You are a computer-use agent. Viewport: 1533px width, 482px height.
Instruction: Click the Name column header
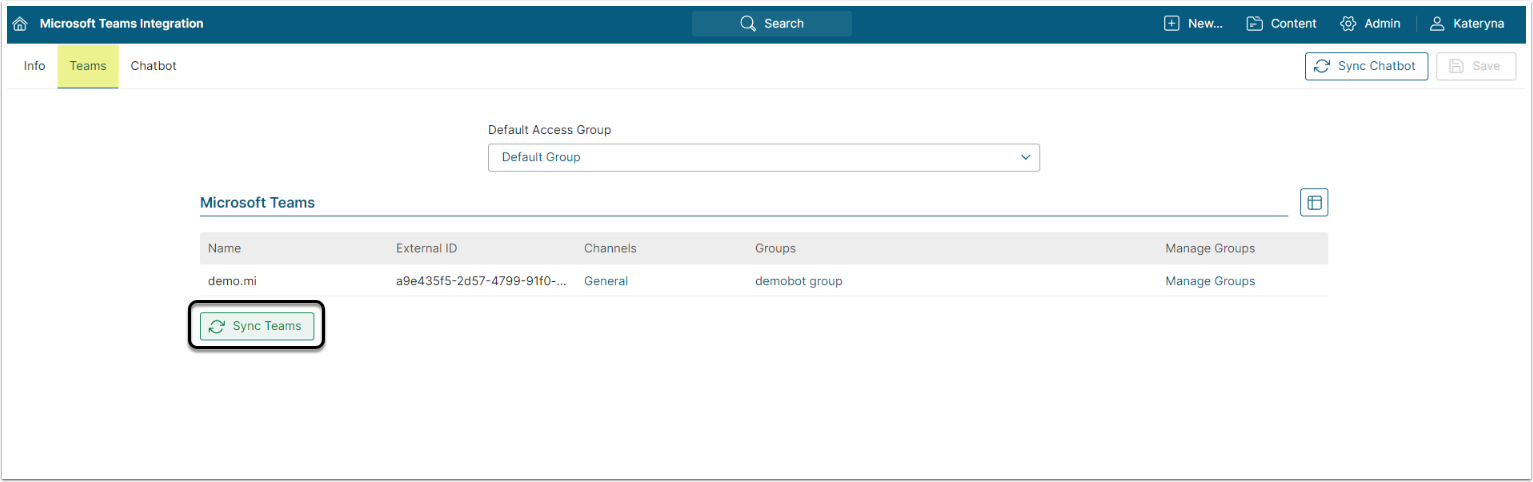point(224,248)
